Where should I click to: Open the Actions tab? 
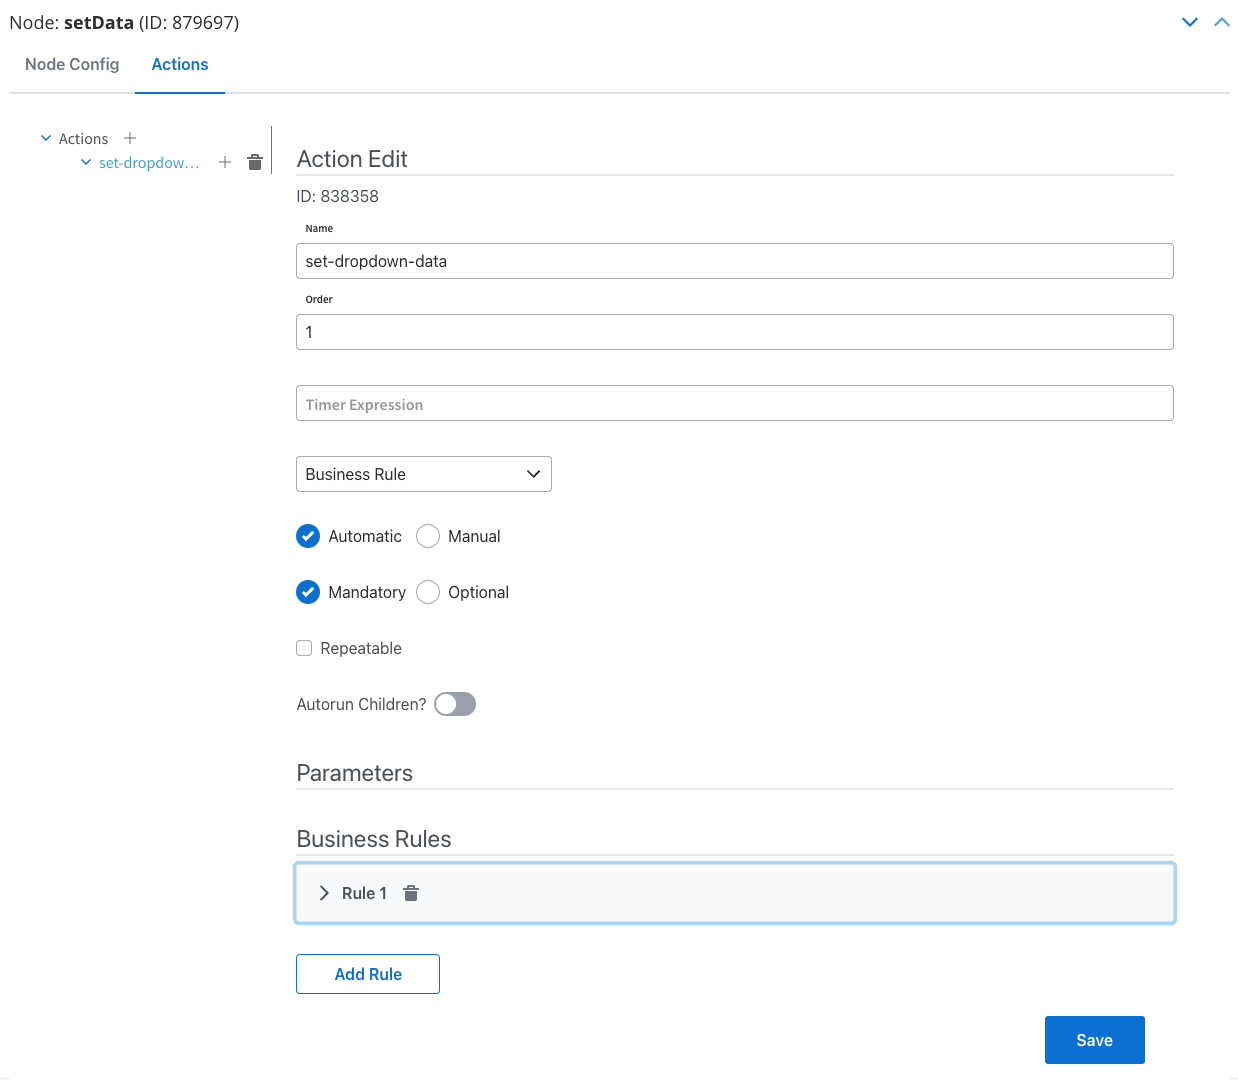pyautogui.click(x=180, y=64)
